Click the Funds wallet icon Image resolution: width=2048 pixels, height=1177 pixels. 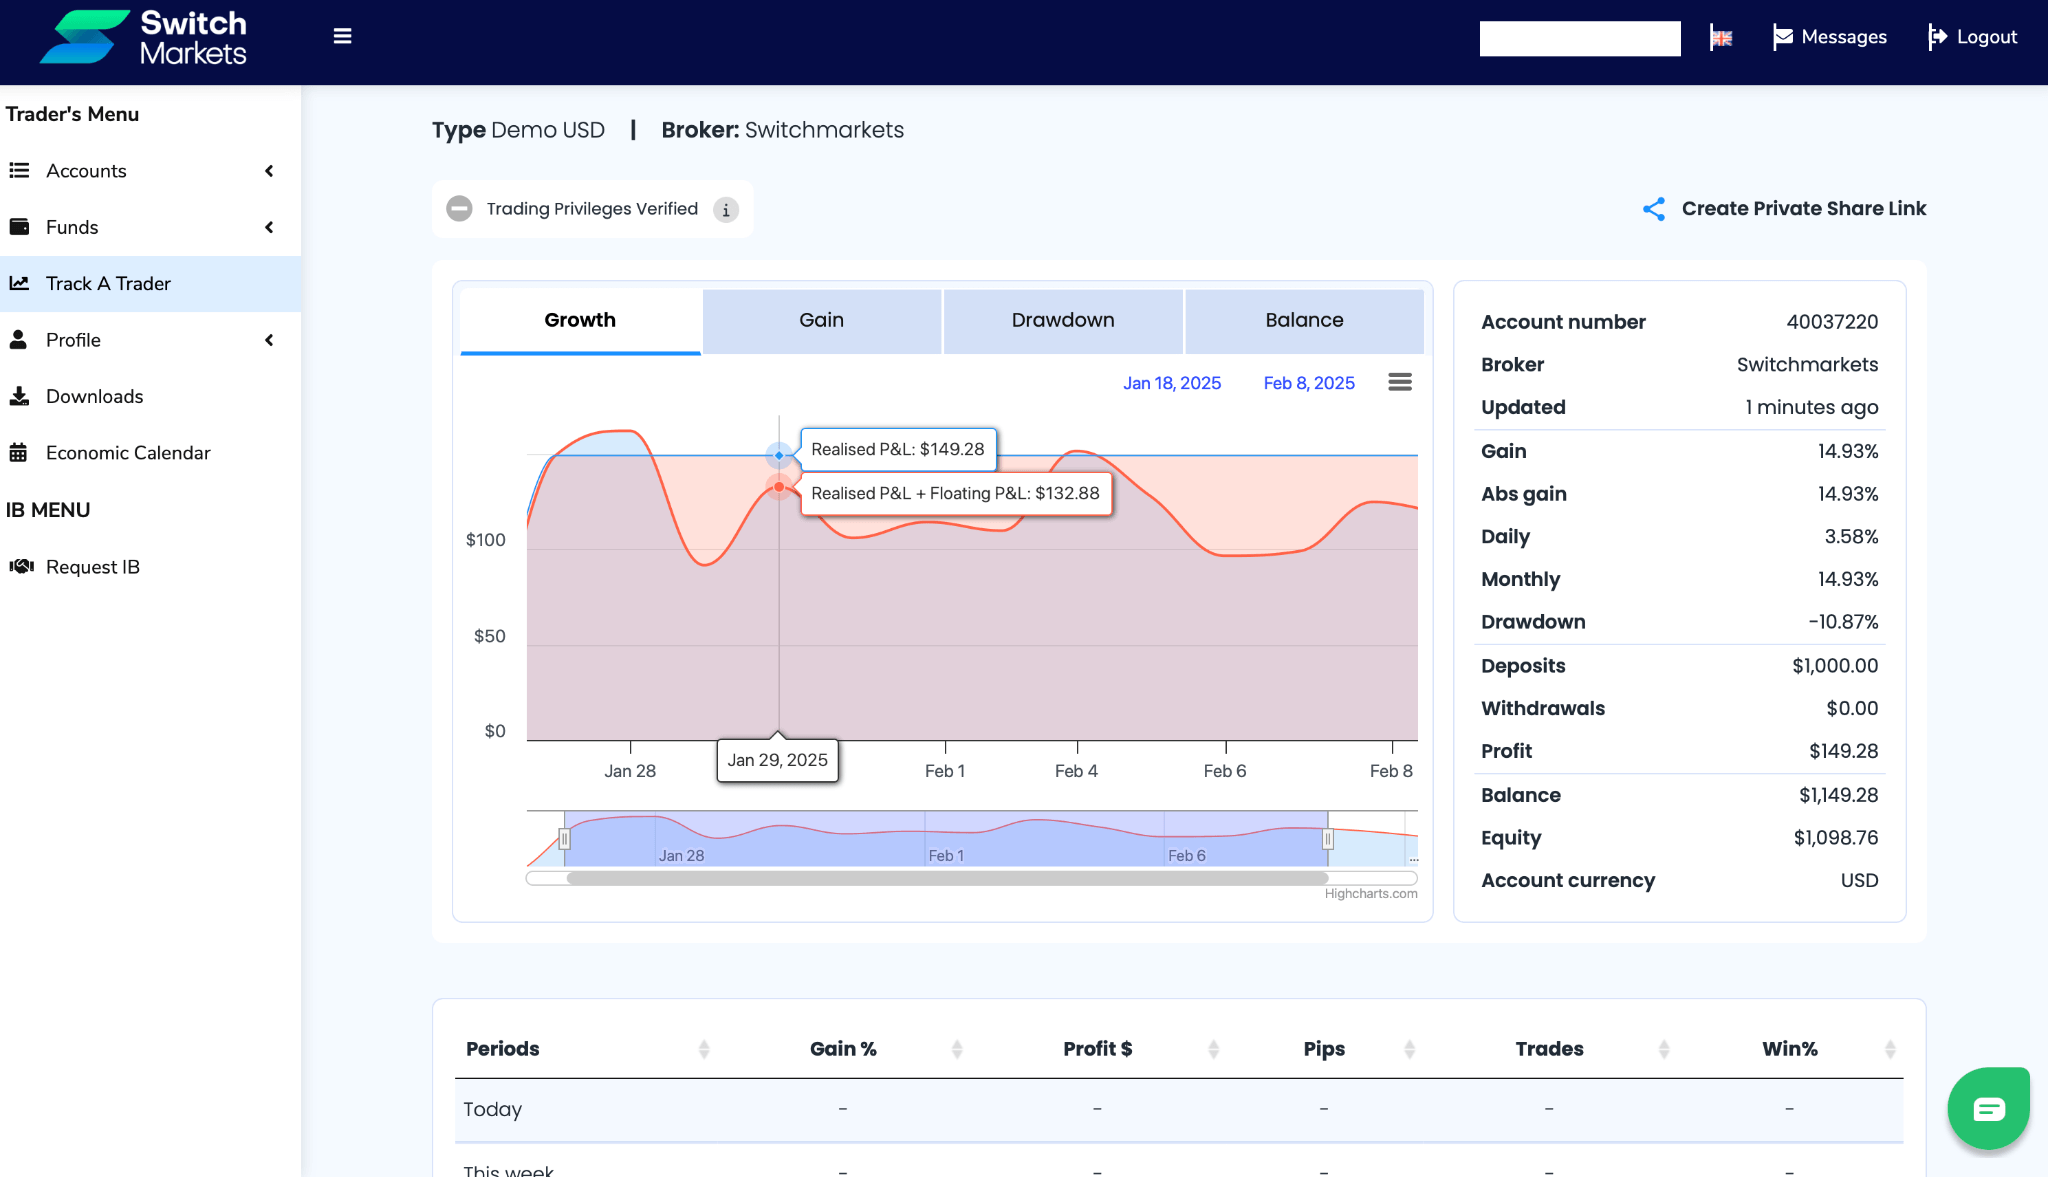coord(19,227)
